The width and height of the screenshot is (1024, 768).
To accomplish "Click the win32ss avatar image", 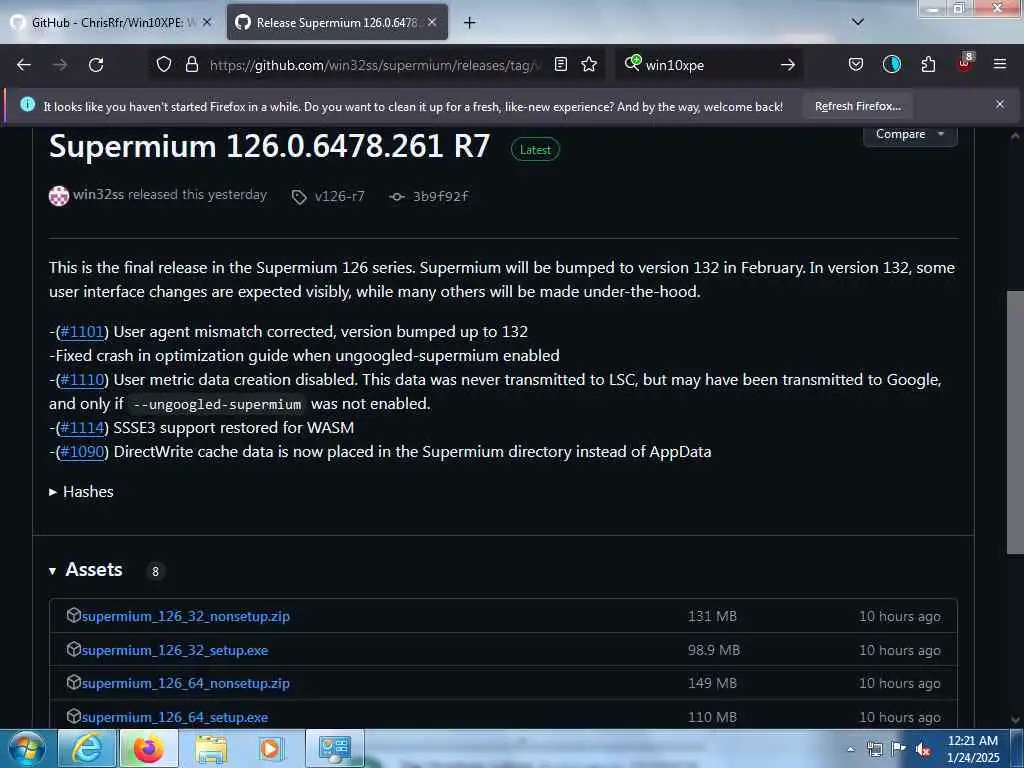I will tap(59, 196).
